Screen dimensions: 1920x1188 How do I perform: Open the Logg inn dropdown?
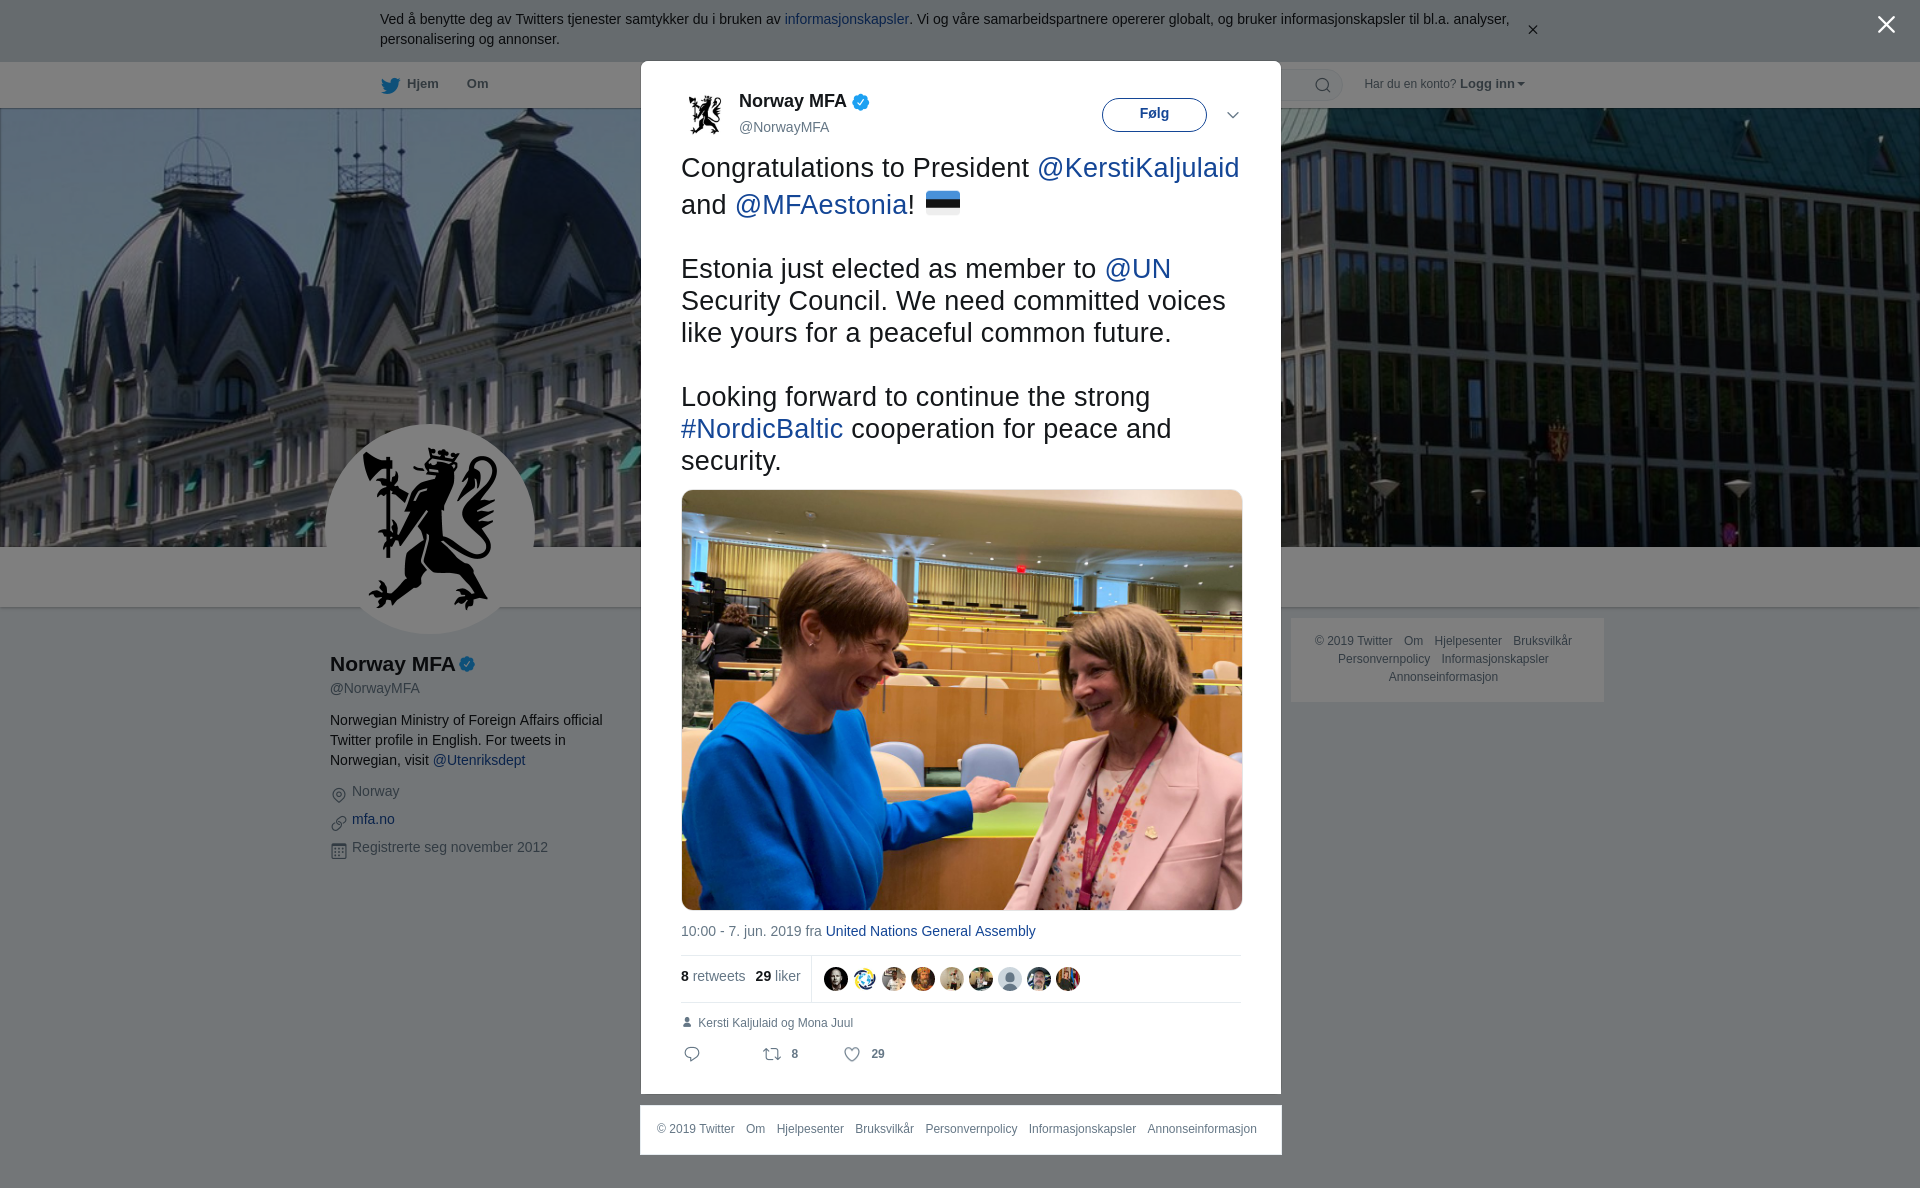(1492, 84)
